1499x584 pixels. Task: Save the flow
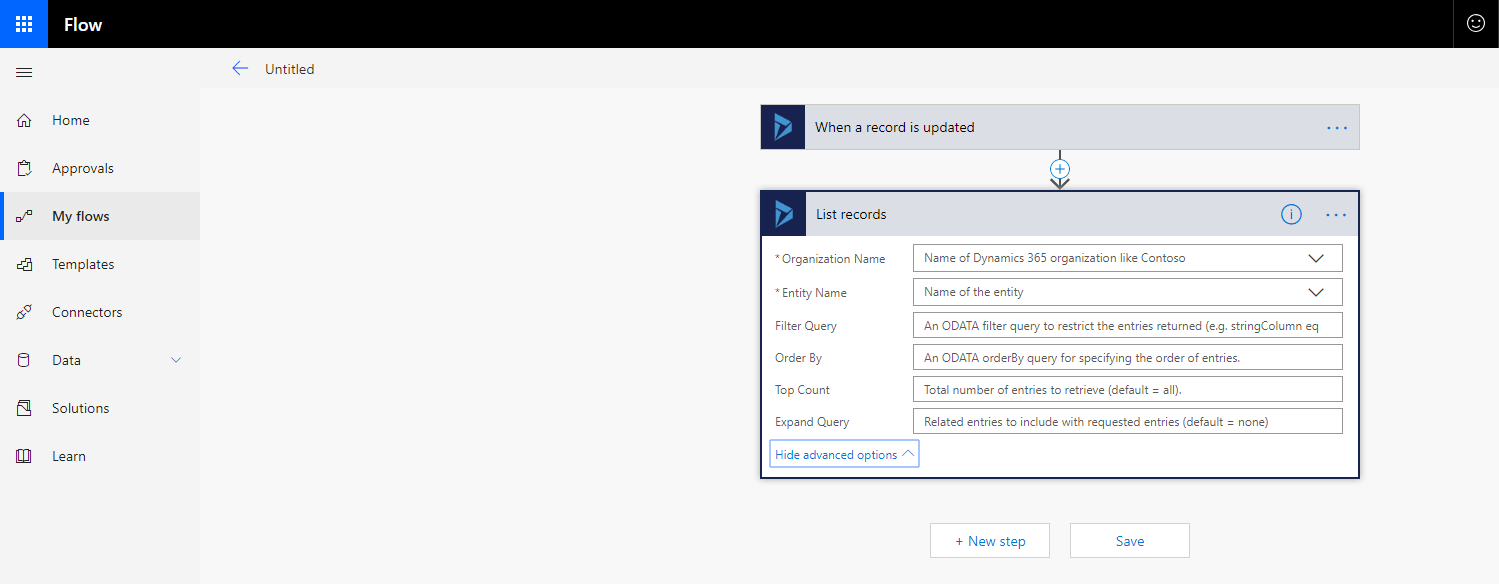tap(1130, 541)
